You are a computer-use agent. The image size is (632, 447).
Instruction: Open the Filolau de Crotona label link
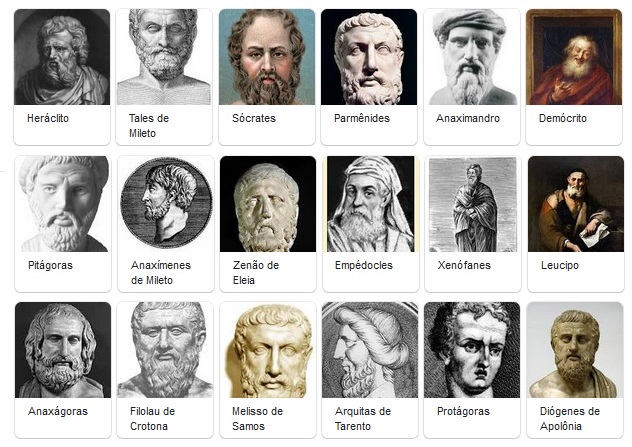152,419
